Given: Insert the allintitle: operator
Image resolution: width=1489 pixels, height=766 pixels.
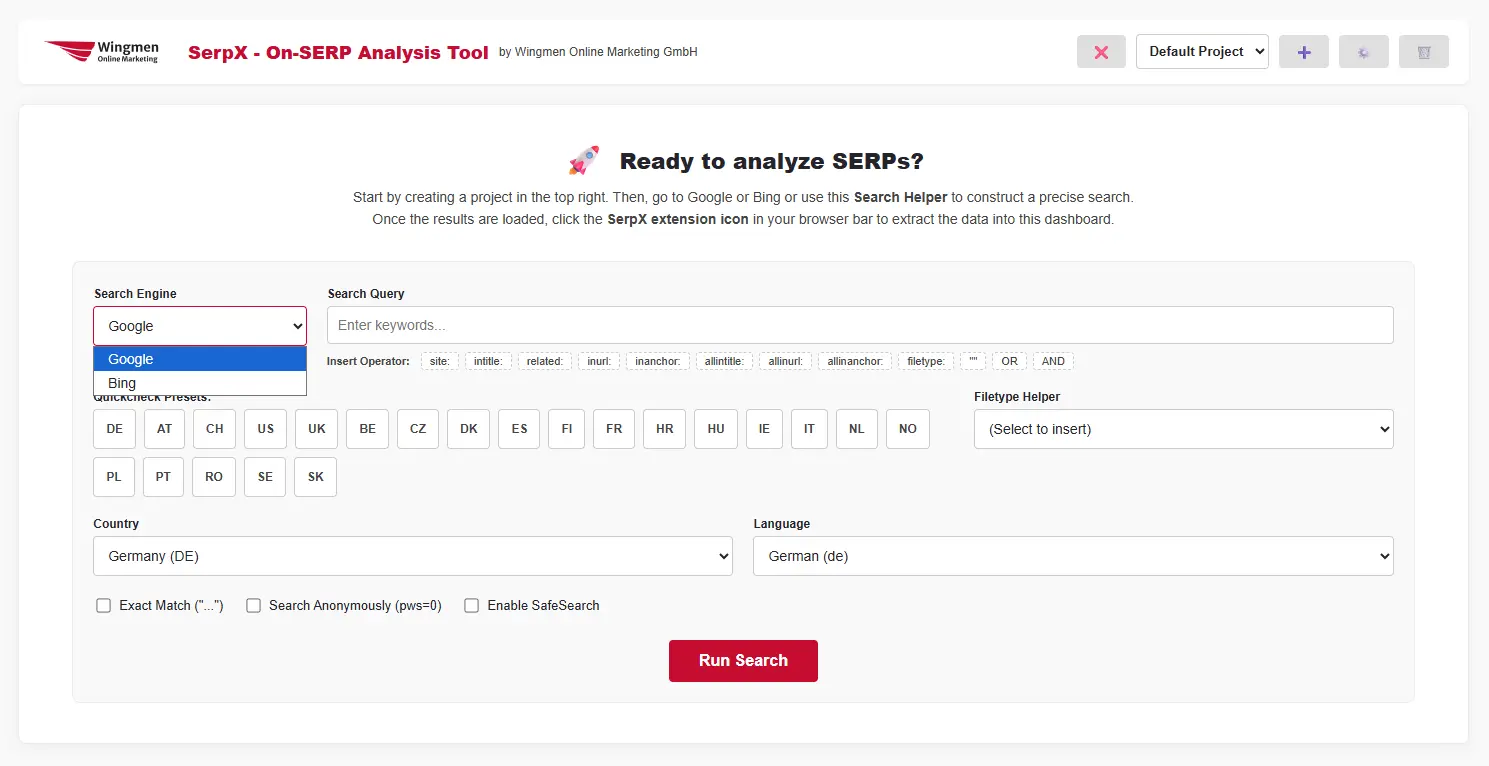Looking at the screenshot, I should pos(724,361).
